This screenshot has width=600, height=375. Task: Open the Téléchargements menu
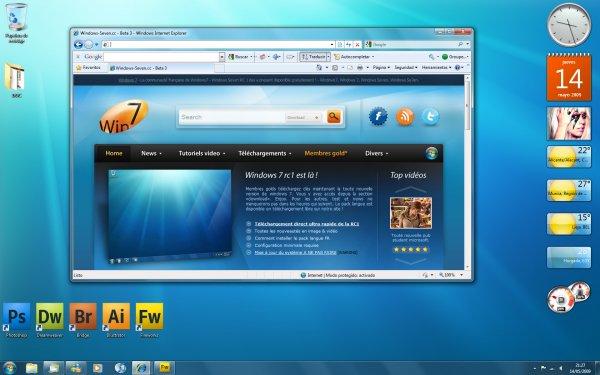click(x=265, y=153)
